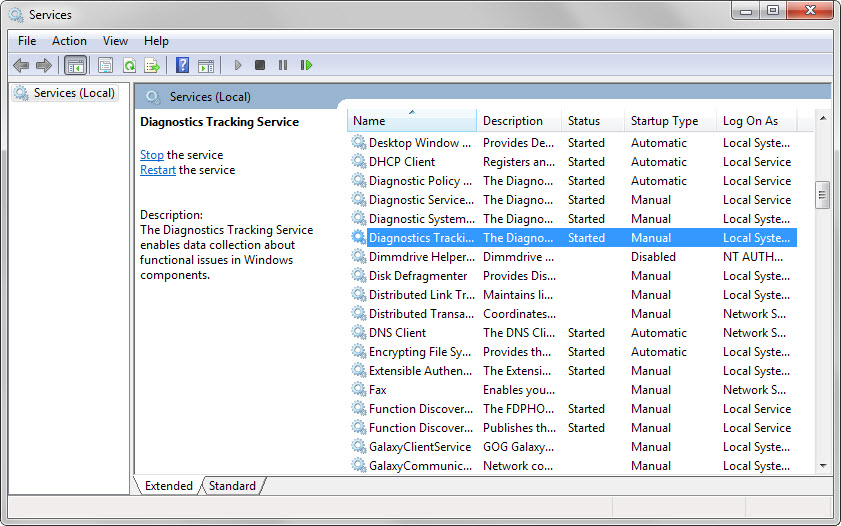Image resolution: width=841 pixels, height=526 pixels.
Task: Sort by the Description column header
Action: [x=519, y=121]
